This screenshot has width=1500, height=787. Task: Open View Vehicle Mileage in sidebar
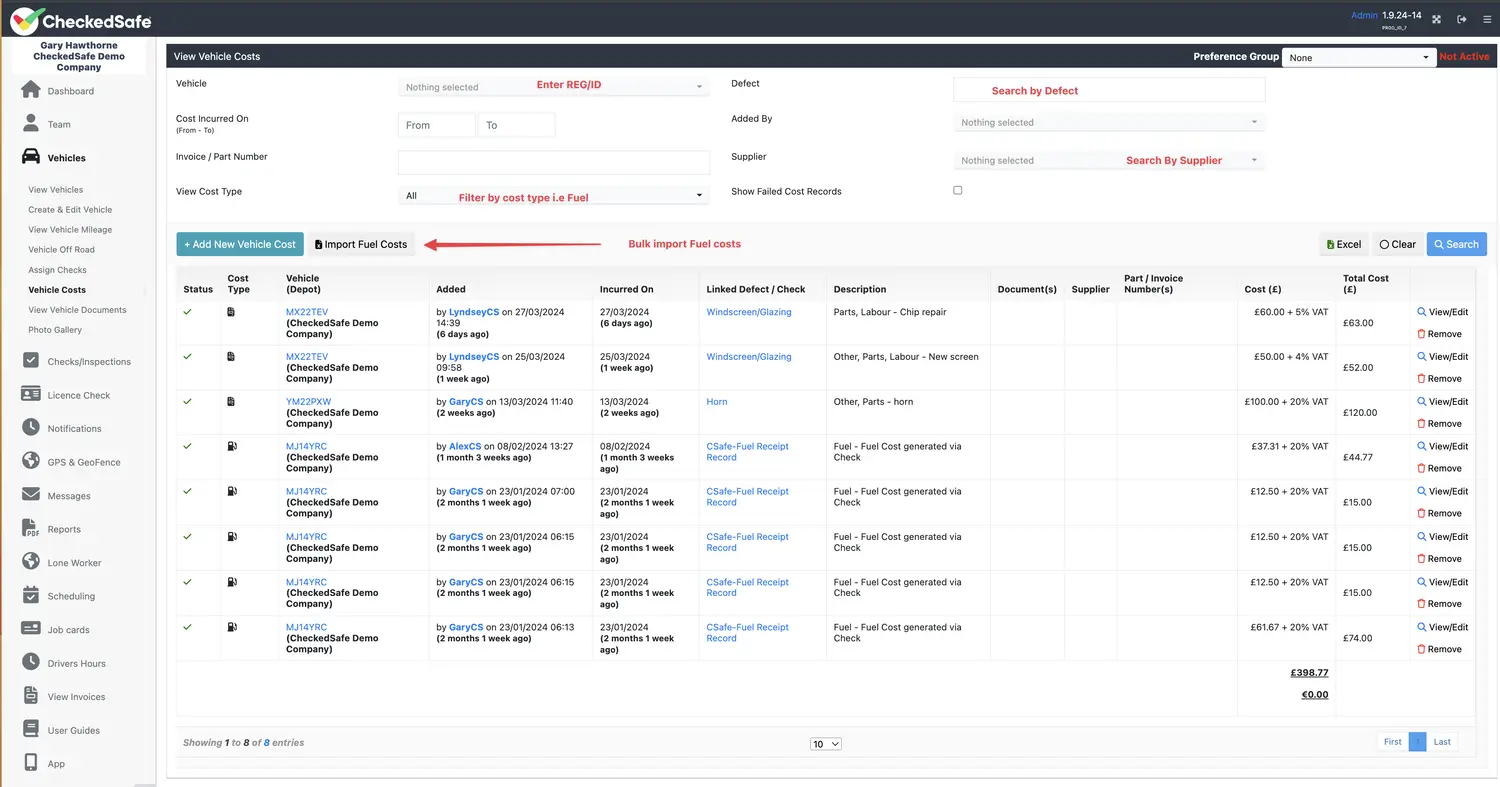pos(70,230)
